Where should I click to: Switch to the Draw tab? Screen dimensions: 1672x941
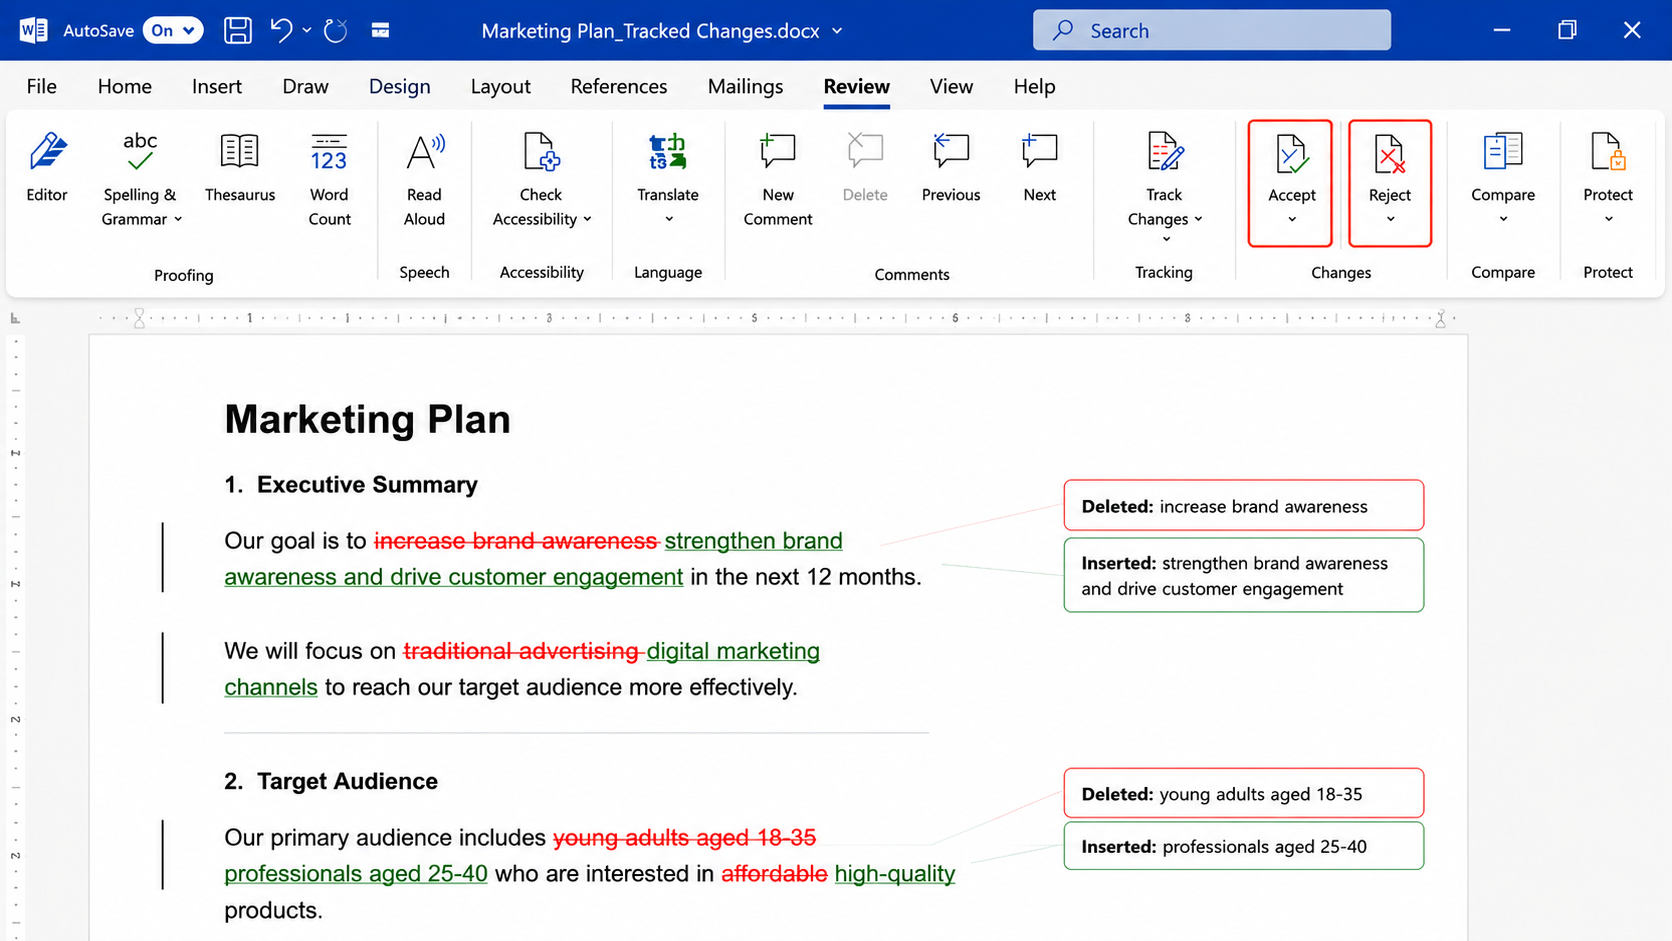(305, 86)
